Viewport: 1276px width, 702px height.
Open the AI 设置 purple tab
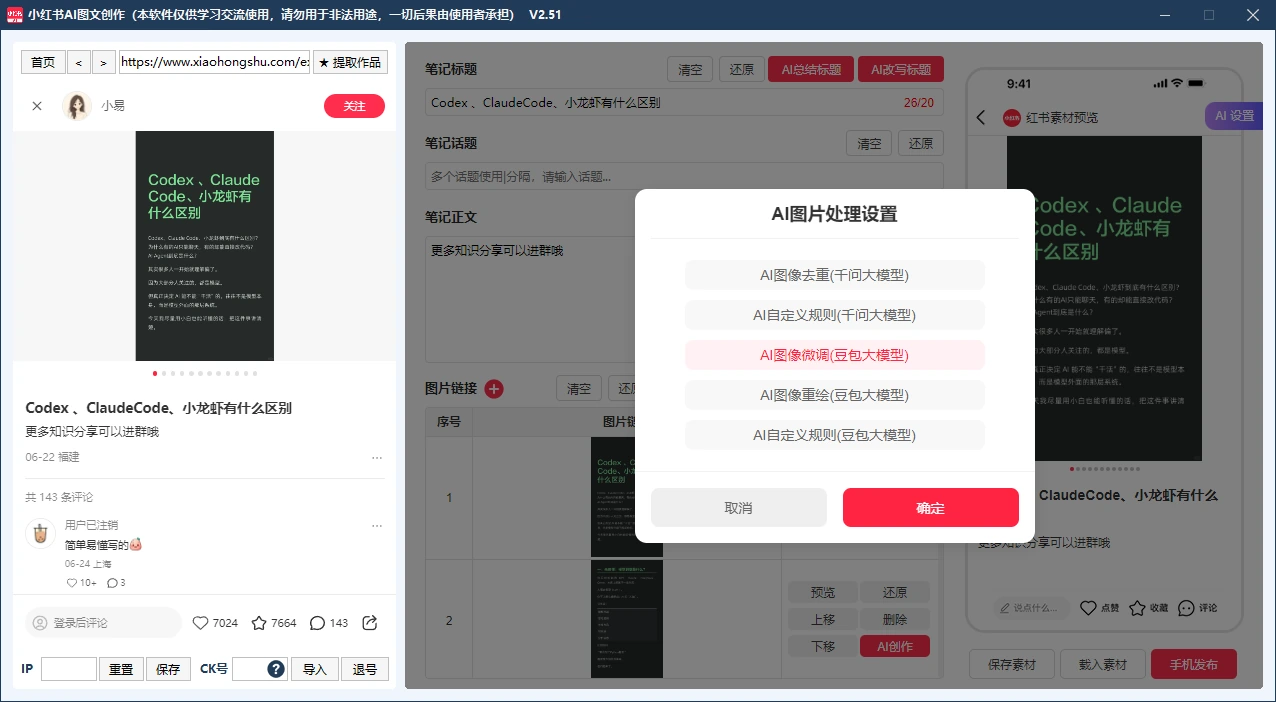1234,115
